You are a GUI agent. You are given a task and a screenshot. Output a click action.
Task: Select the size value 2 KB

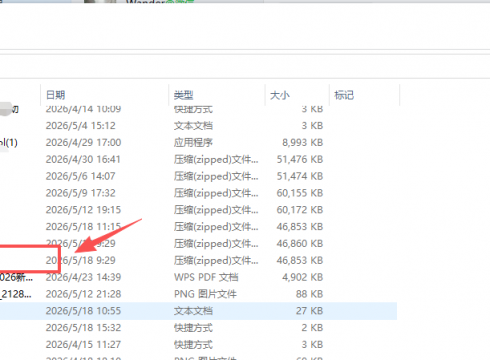pos(312,328)
